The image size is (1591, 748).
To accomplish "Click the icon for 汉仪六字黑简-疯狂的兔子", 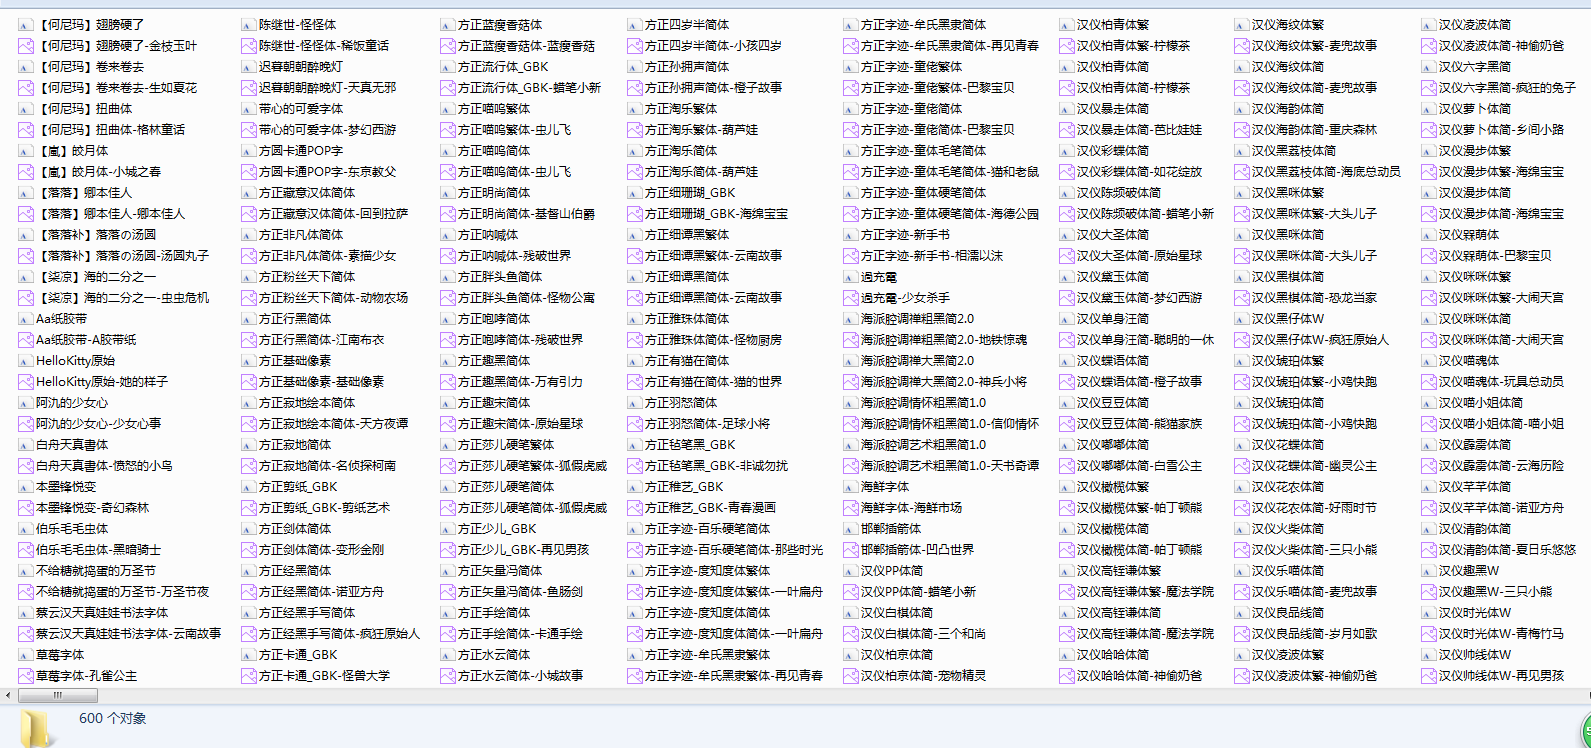I will coord(1429,88).
